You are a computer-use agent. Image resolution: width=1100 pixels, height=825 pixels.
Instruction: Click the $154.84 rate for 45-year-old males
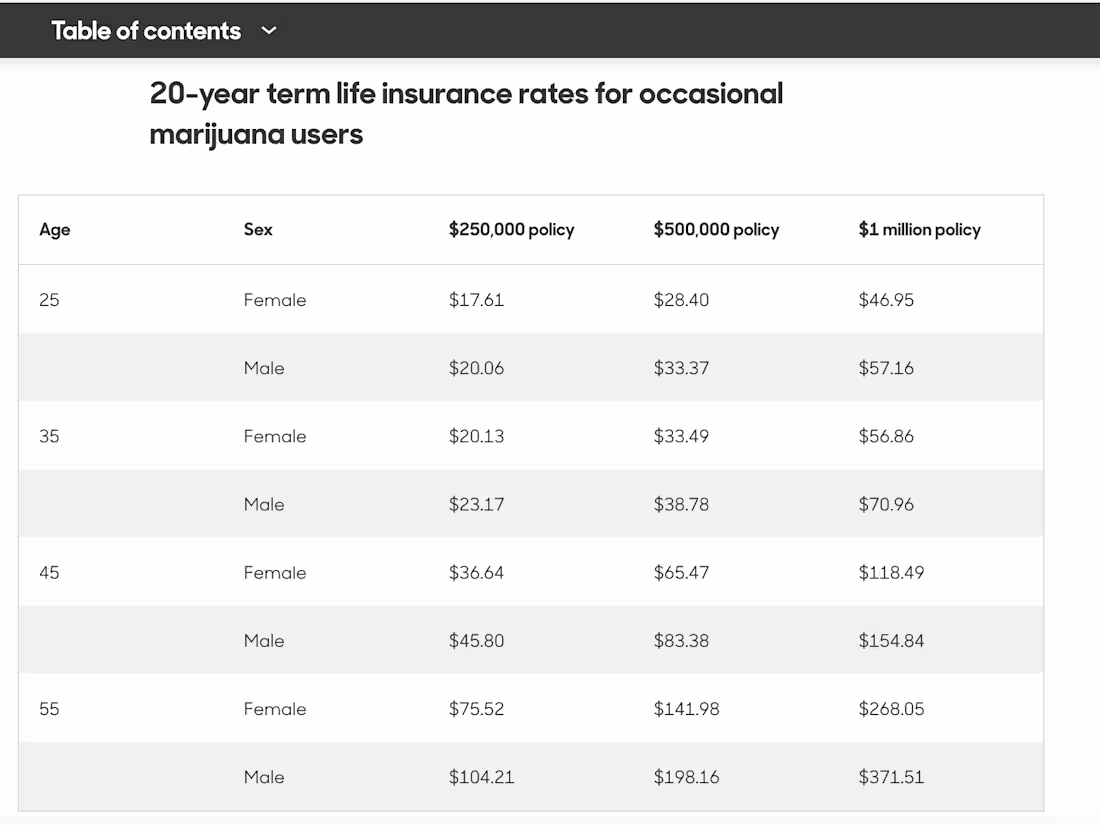point(890,640)
